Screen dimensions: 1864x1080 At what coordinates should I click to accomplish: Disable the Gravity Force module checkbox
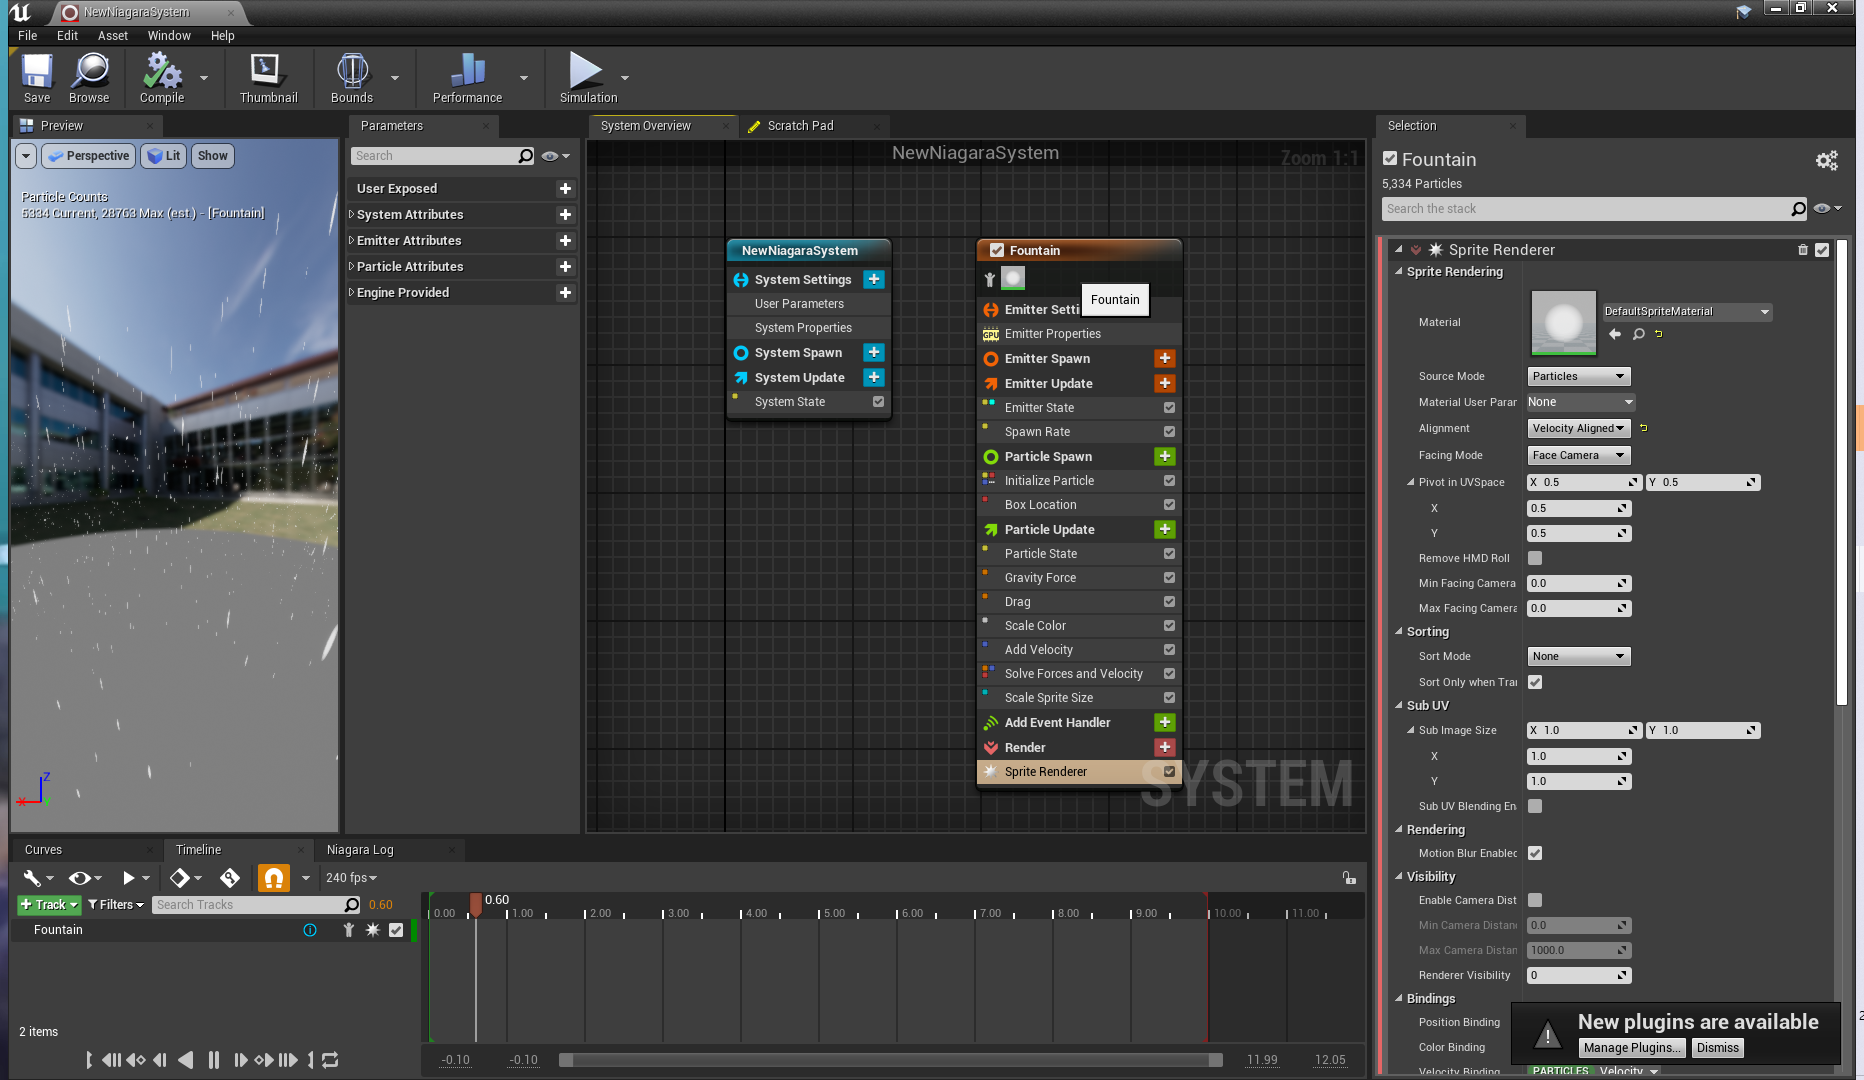[x=1169, y=578]
